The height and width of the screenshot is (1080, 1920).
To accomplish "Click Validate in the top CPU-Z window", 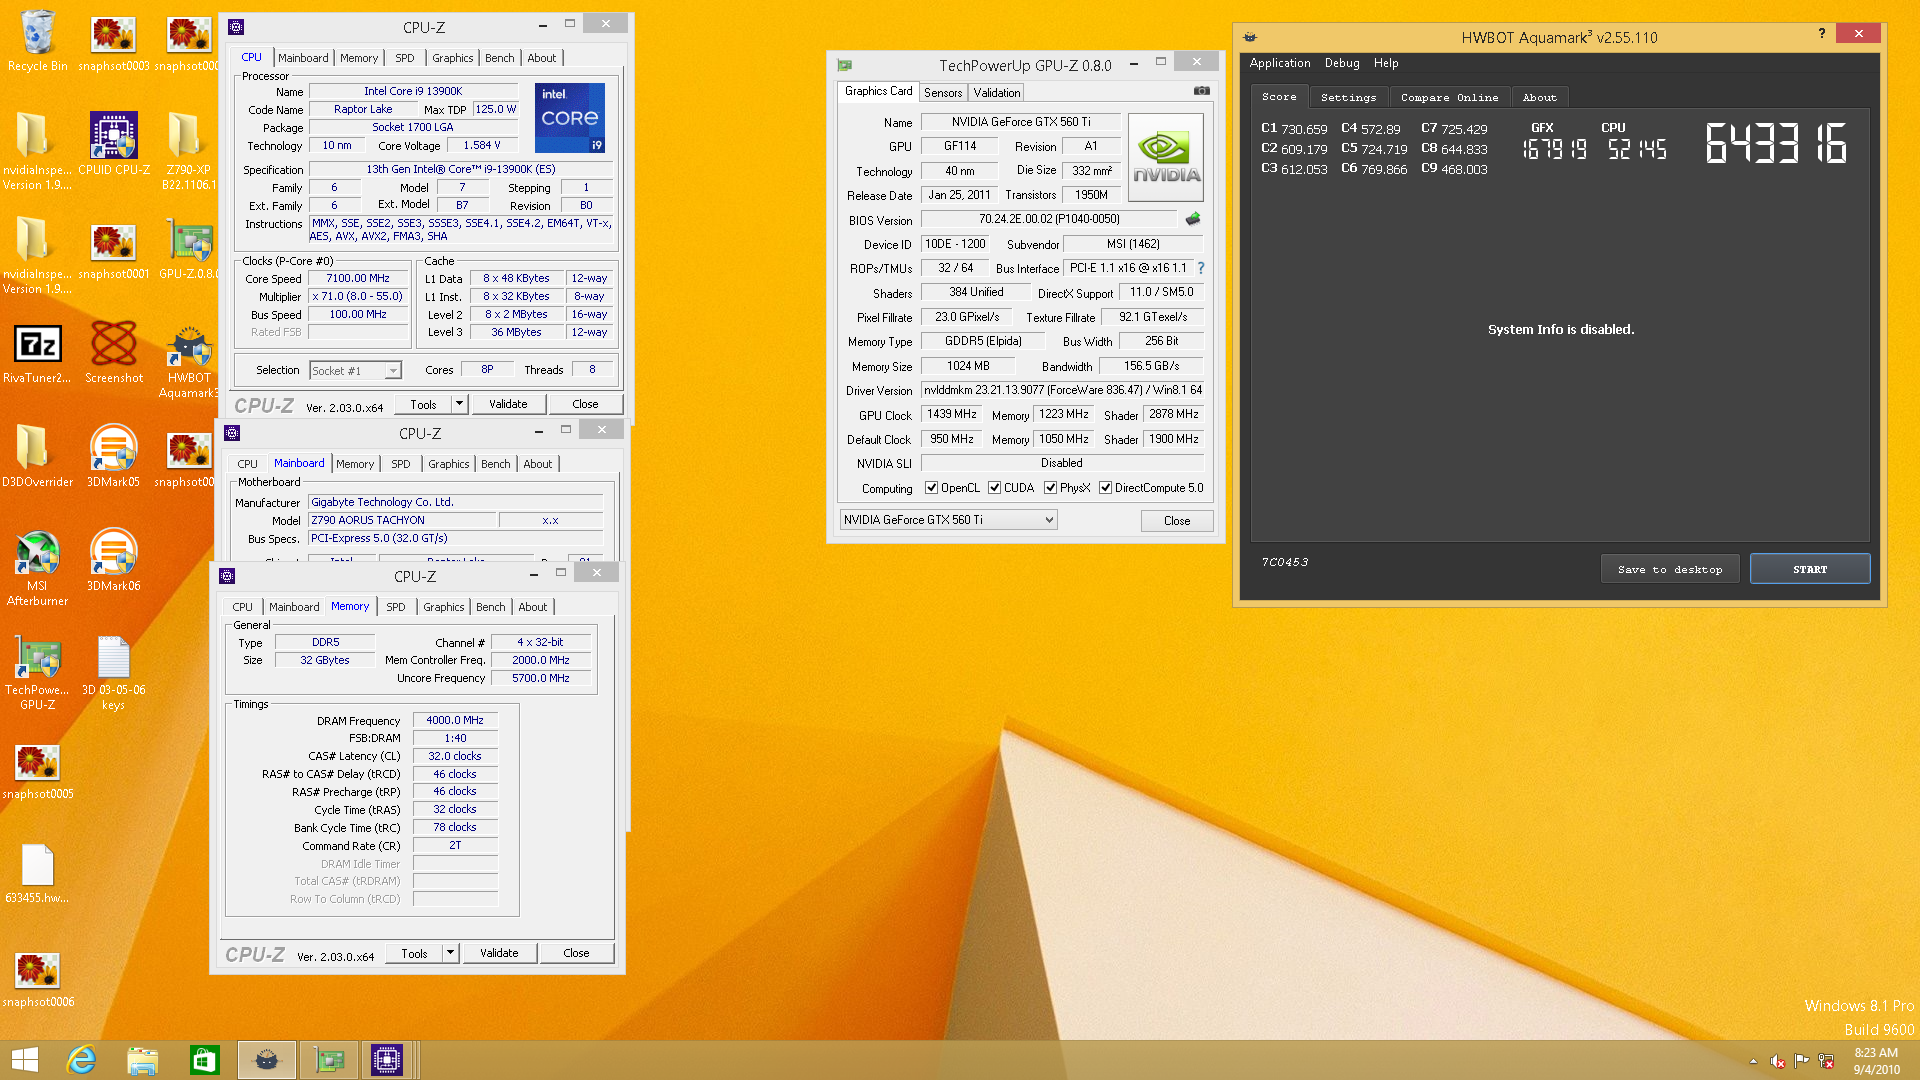I will [x=508, y=404].
